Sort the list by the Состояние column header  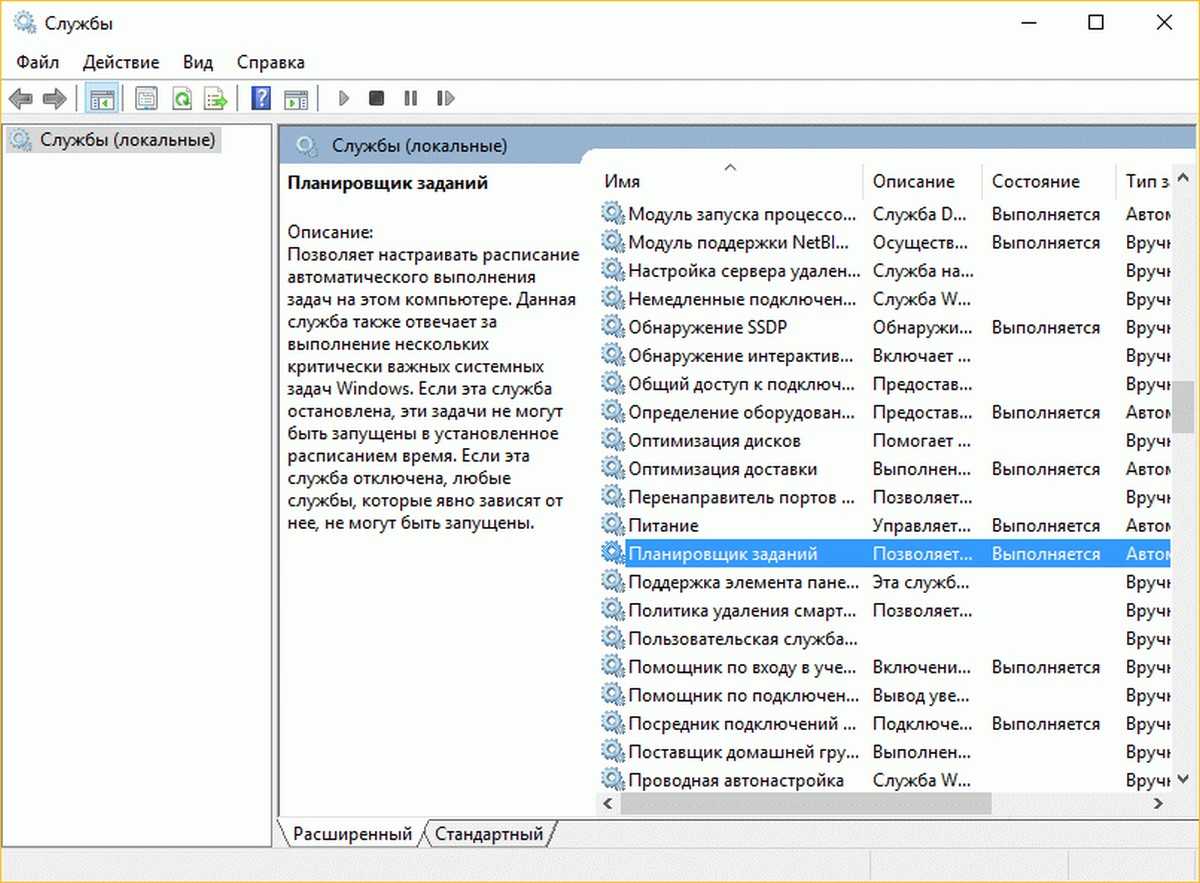point(1035,181)
